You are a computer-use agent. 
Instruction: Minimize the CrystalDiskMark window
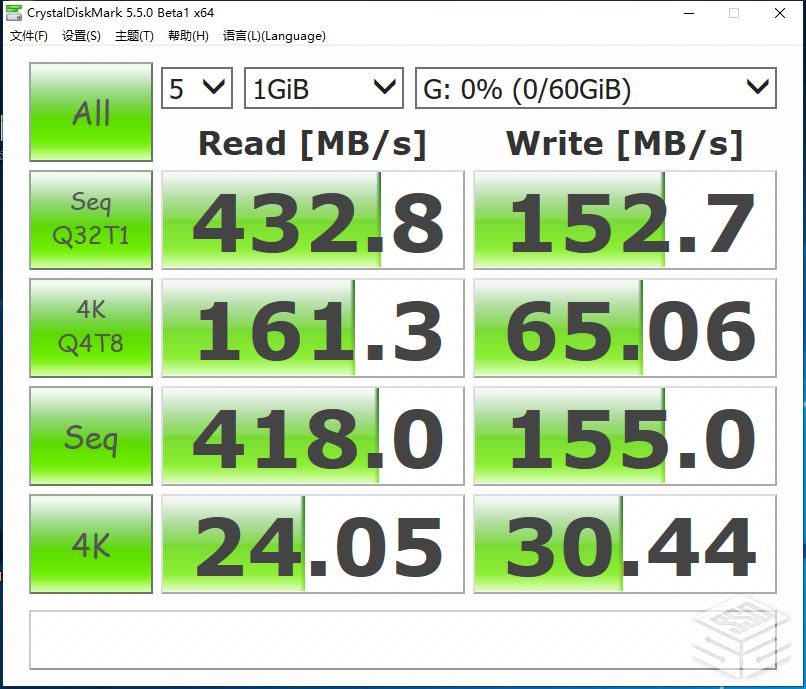[689, 13]
